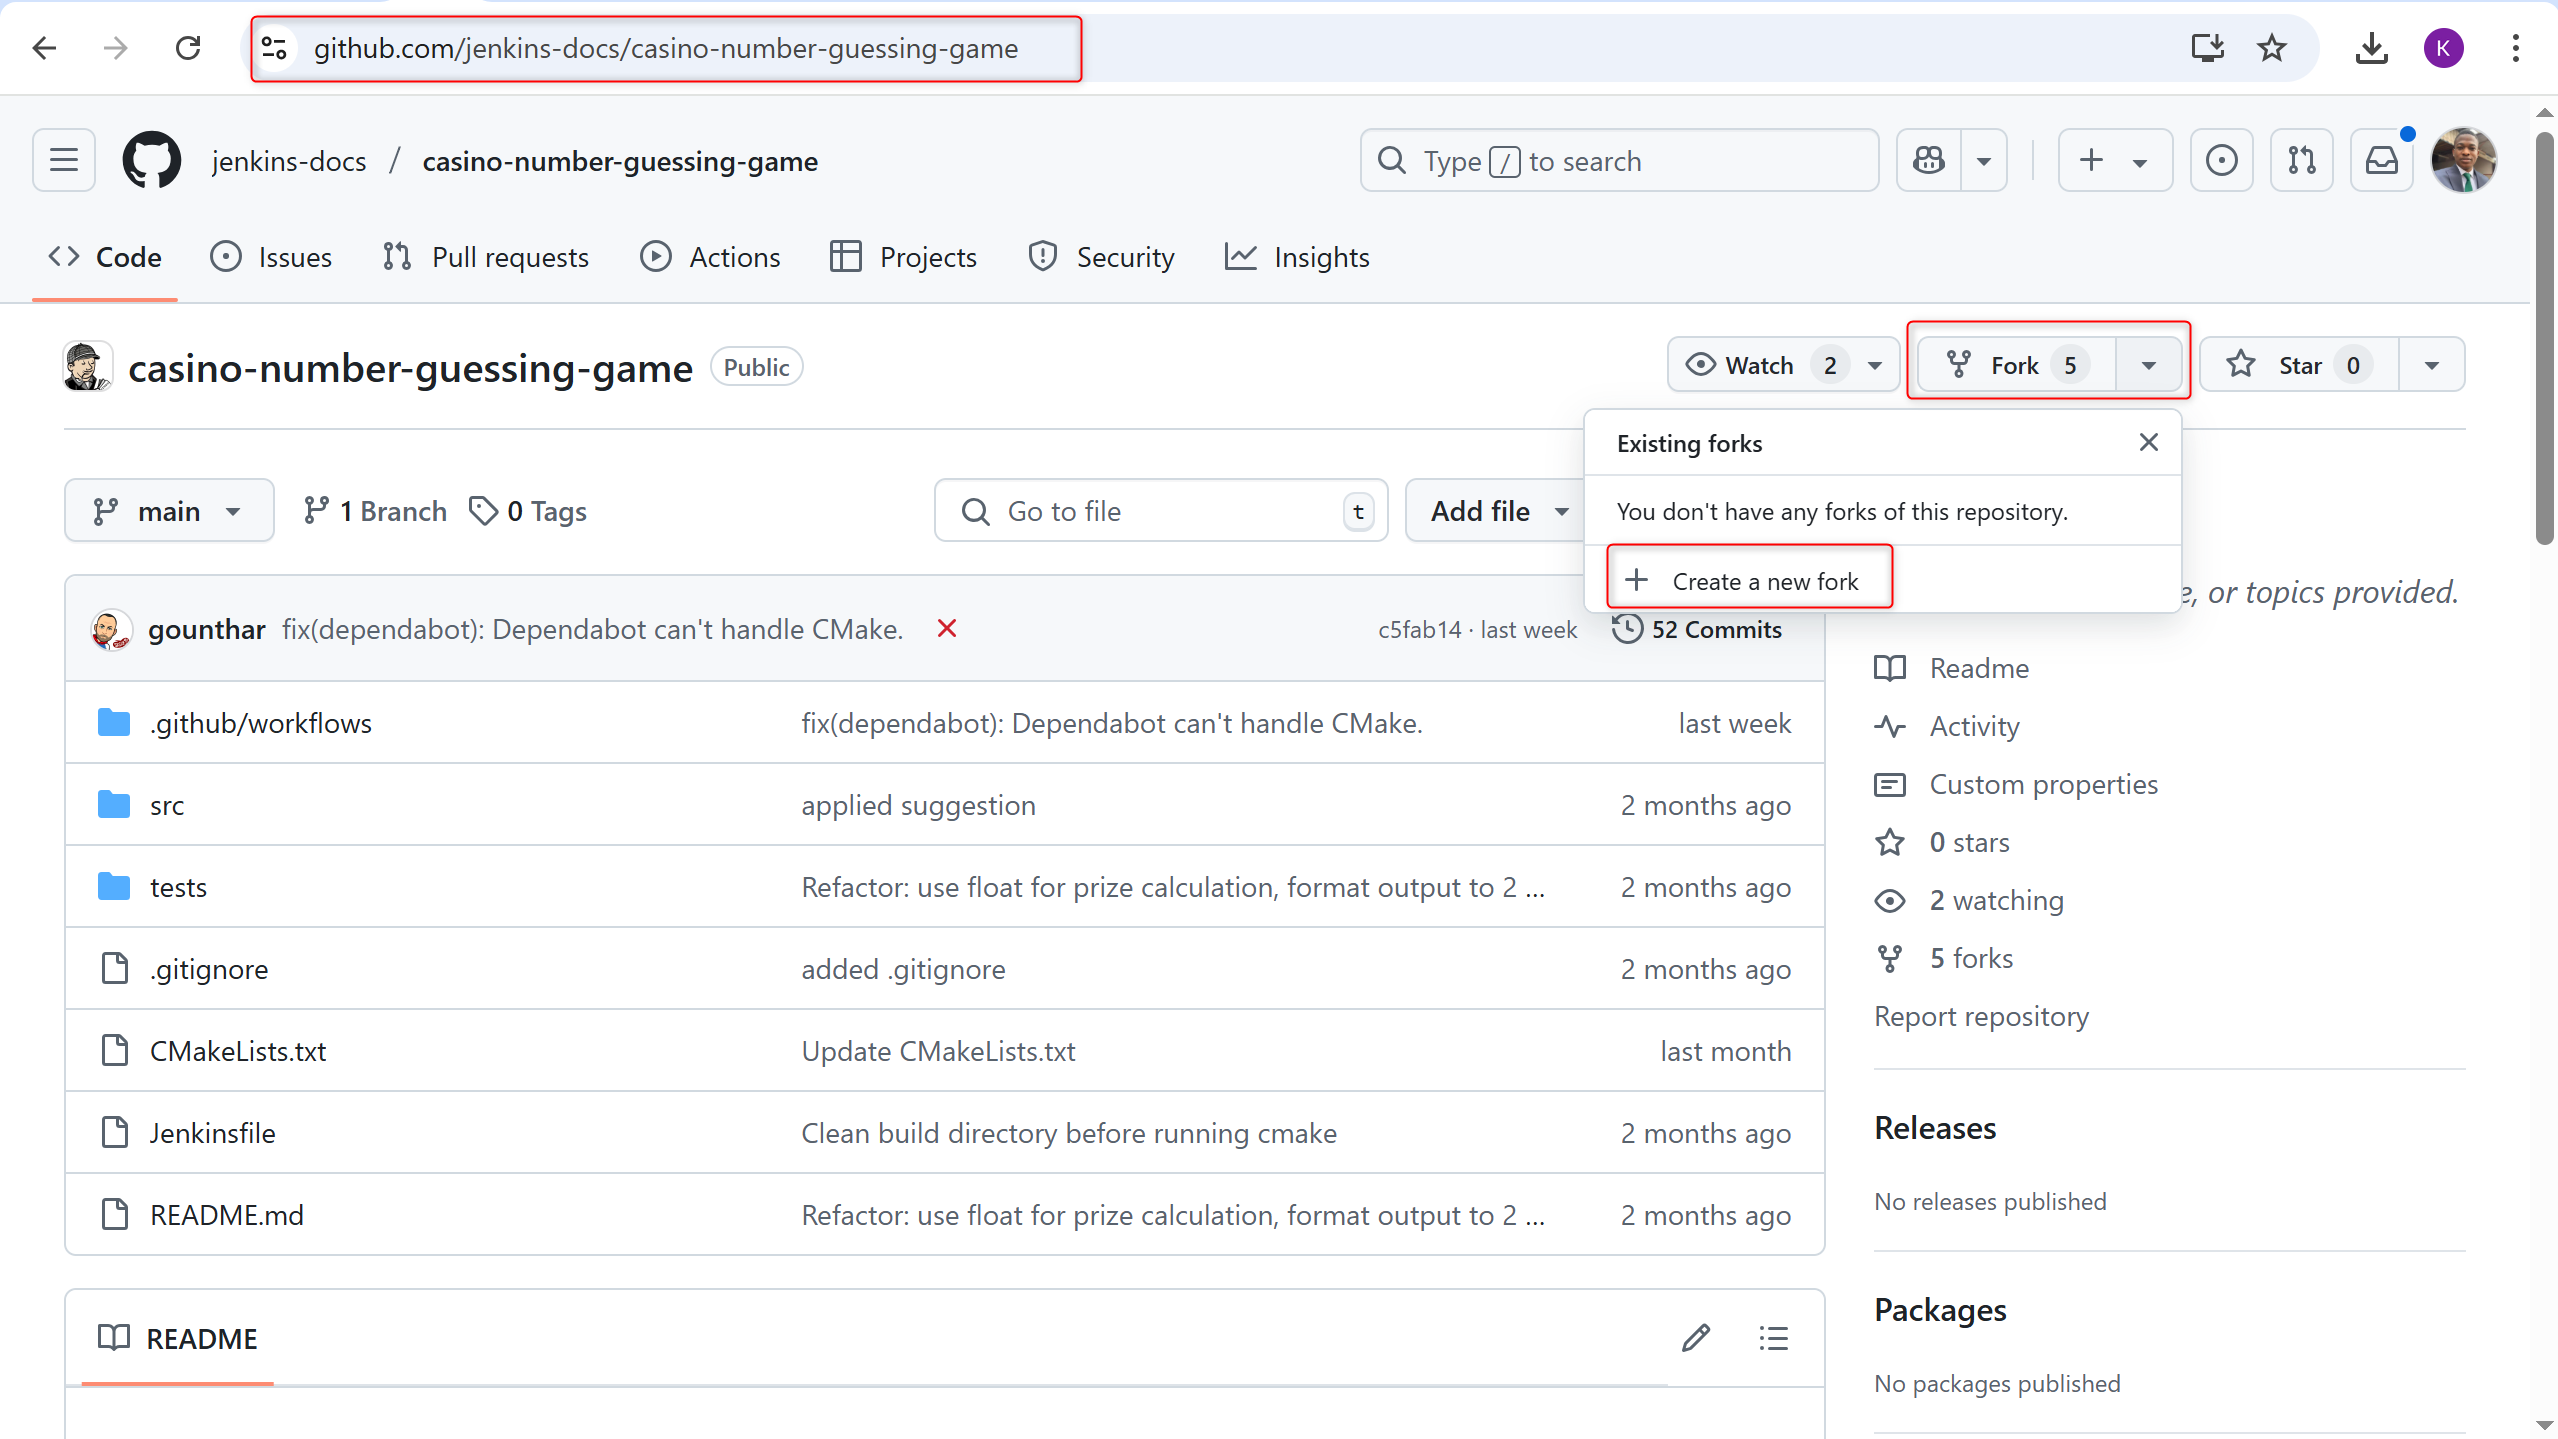Open browser downloads icon

click(2372, 48)
